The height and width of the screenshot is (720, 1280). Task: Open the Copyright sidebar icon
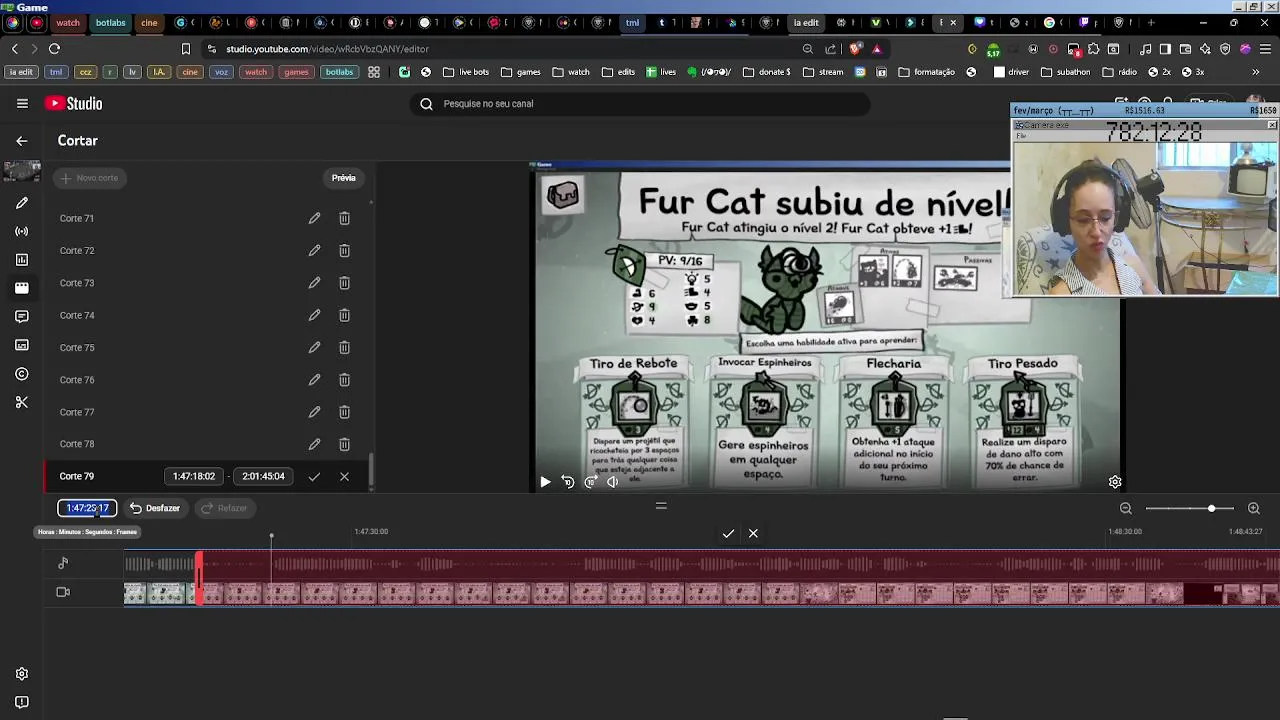tap(22, 374)
